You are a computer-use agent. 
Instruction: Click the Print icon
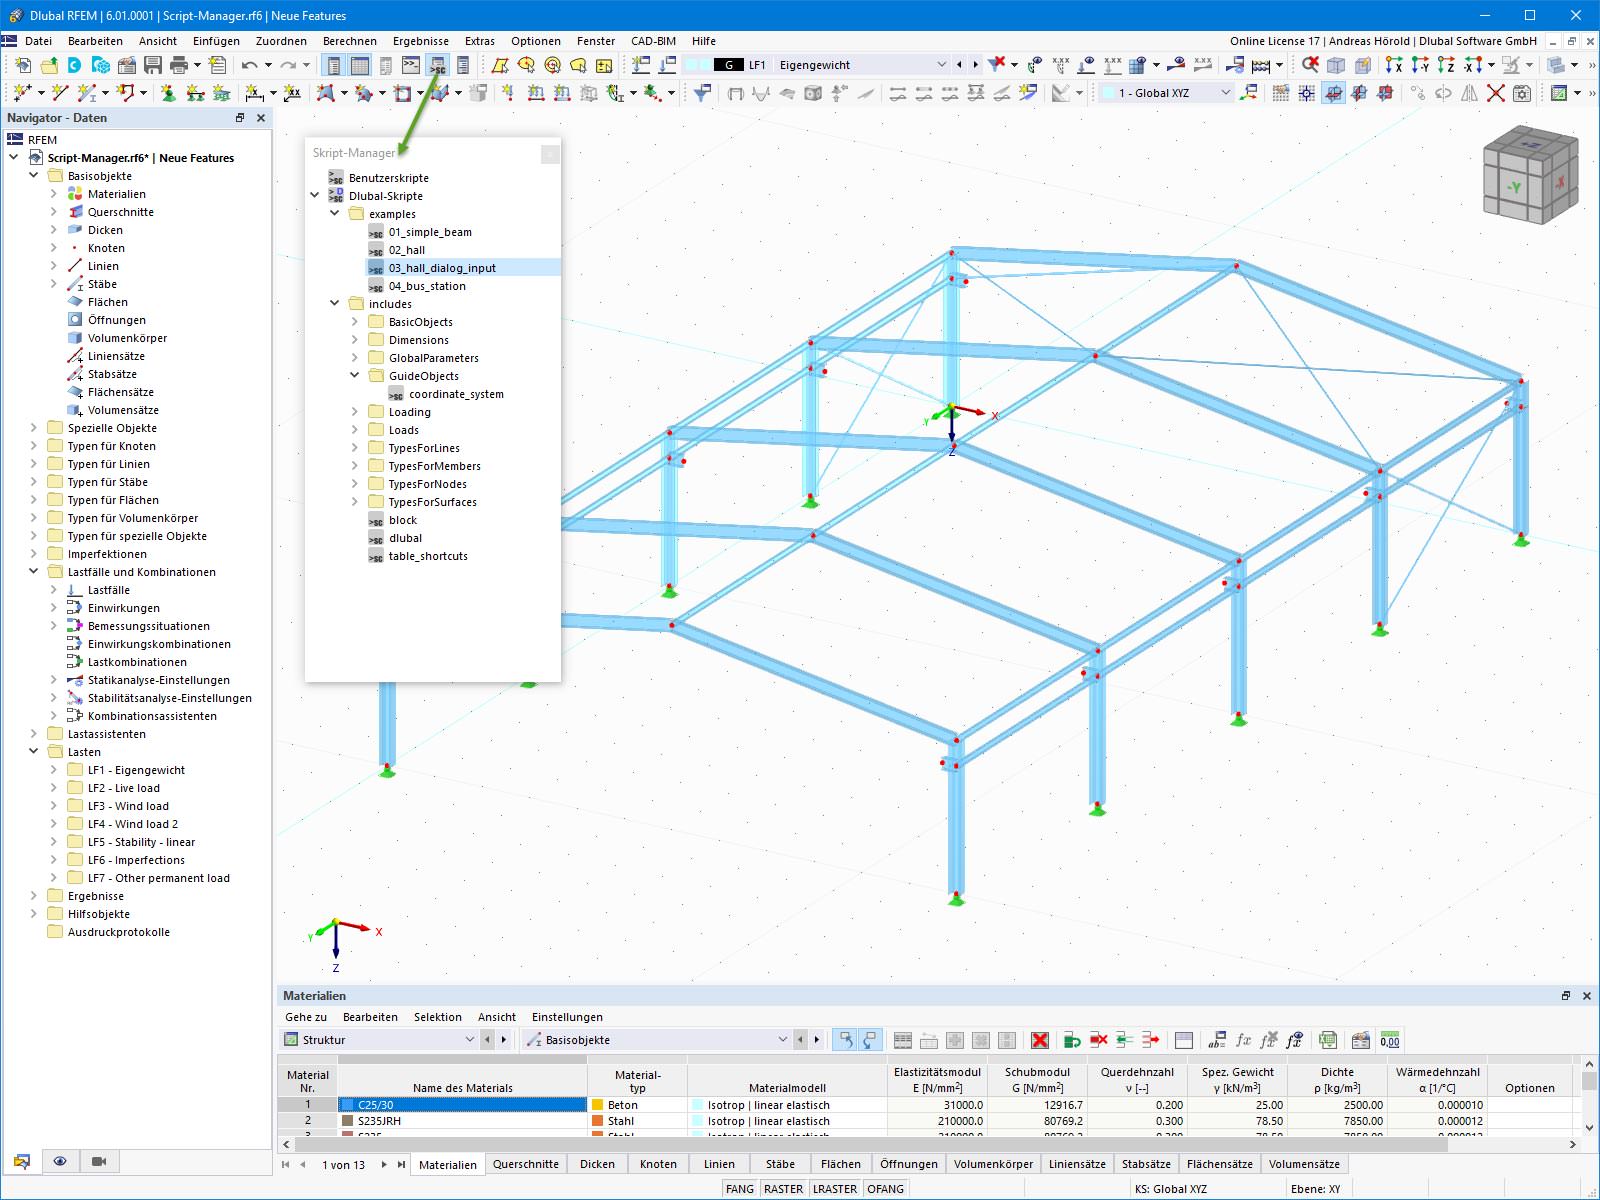(x=179, y=65)
